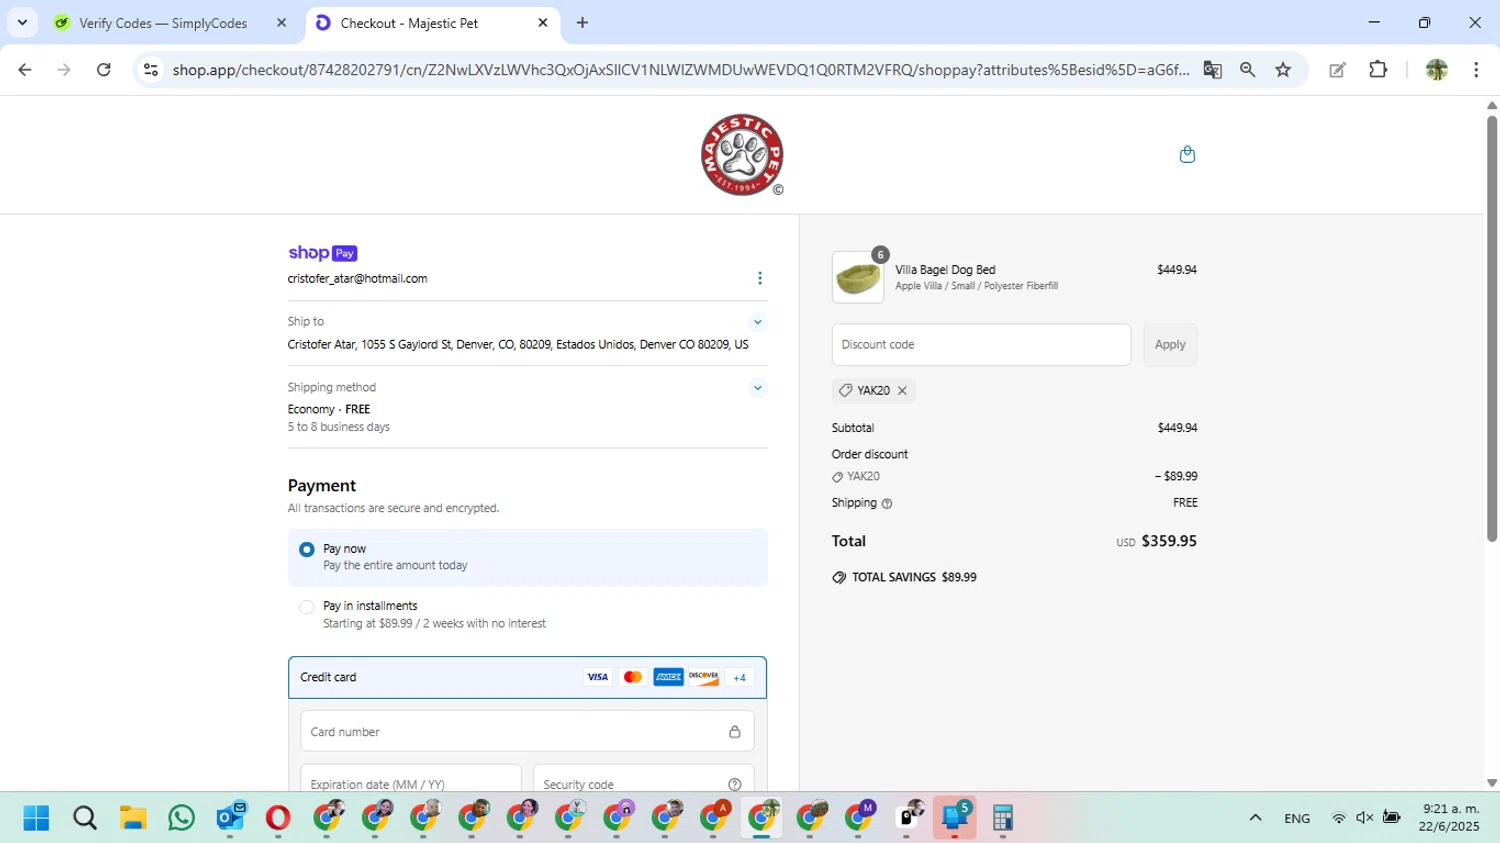Click the Shop Pay logo

tap(322, 253)
